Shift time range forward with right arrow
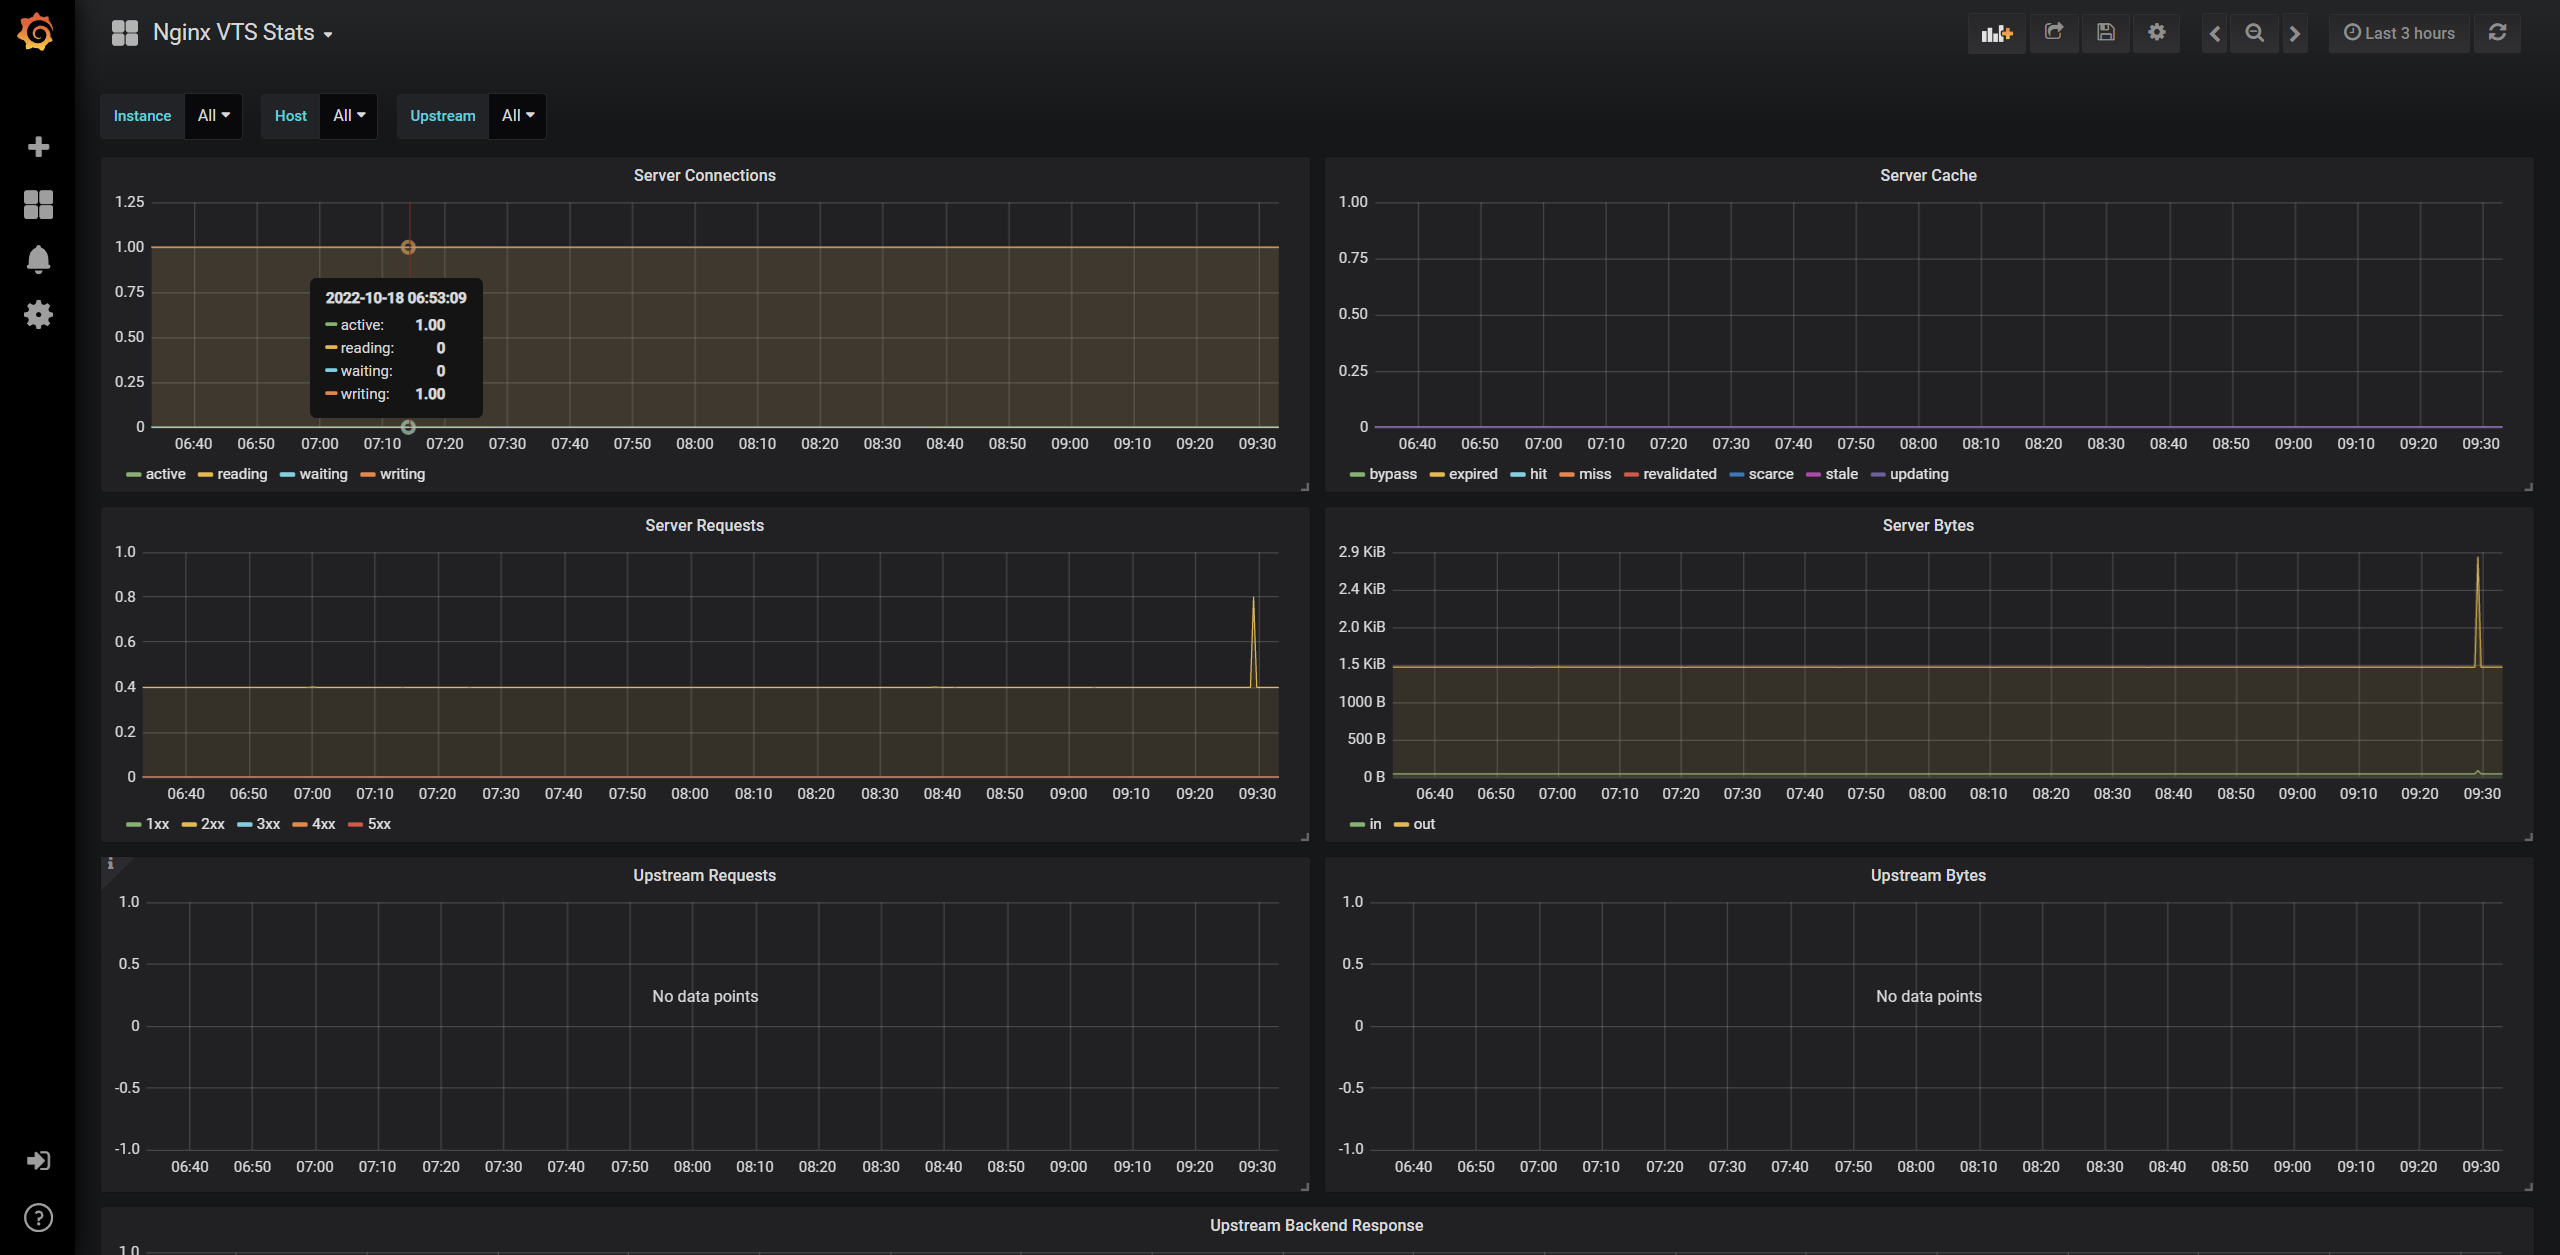The width and height of the screenshot is (2560, 1255). point(2295,33)
